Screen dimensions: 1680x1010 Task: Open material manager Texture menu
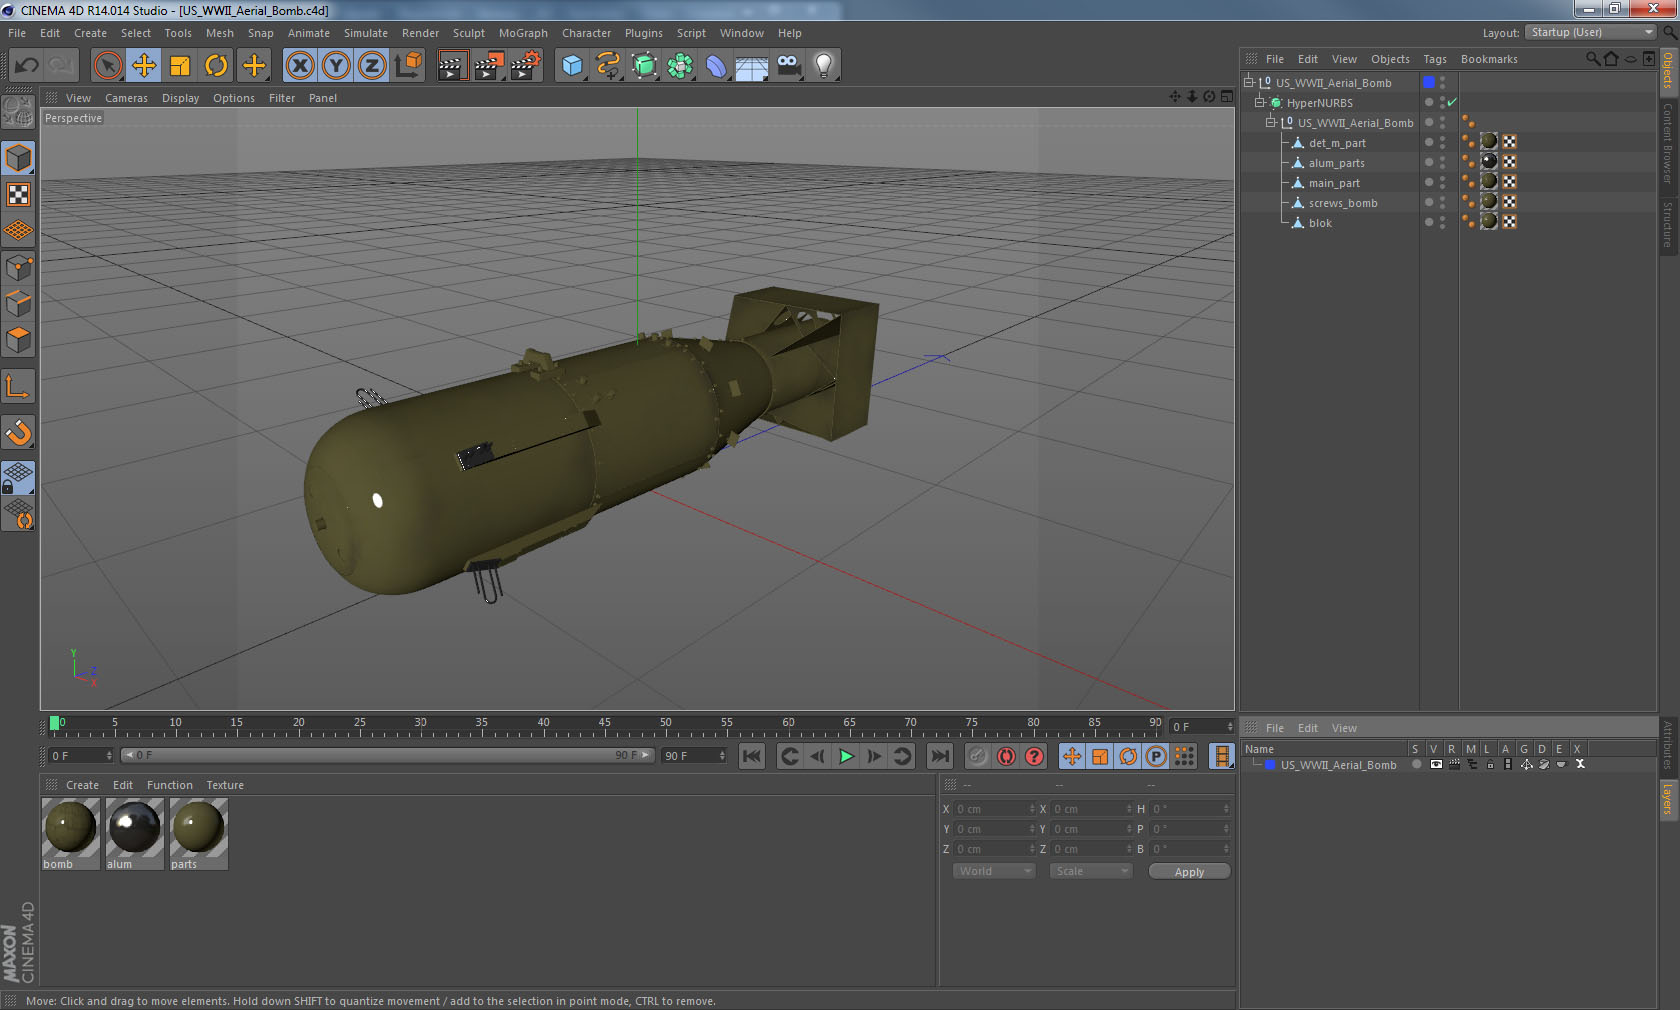coord(225,785)
